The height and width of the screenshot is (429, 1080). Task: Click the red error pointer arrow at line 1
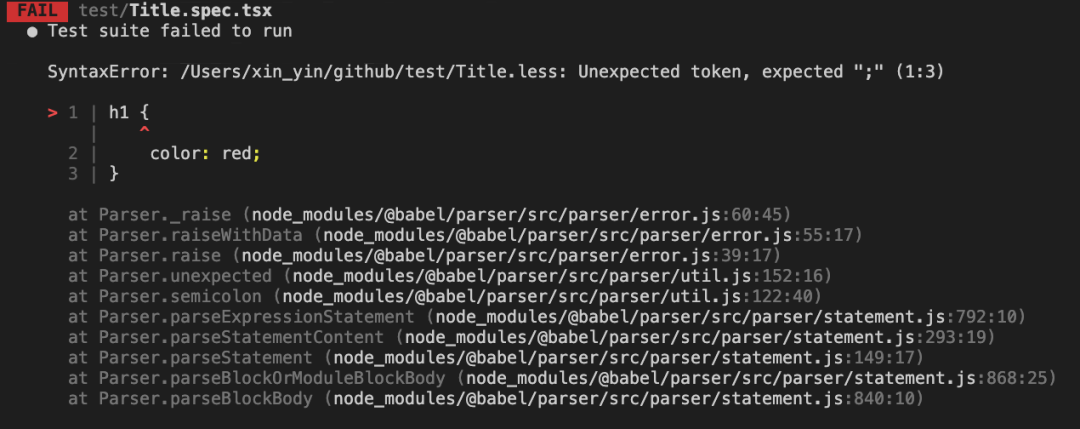click(52, 112)
